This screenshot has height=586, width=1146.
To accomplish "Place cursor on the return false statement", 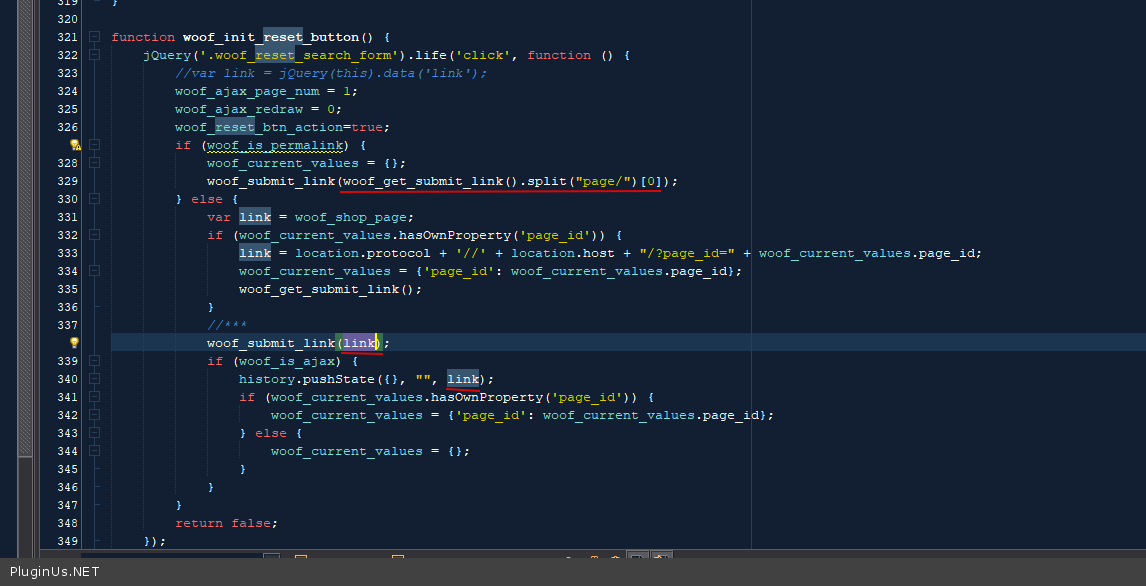I will point(226,523).
